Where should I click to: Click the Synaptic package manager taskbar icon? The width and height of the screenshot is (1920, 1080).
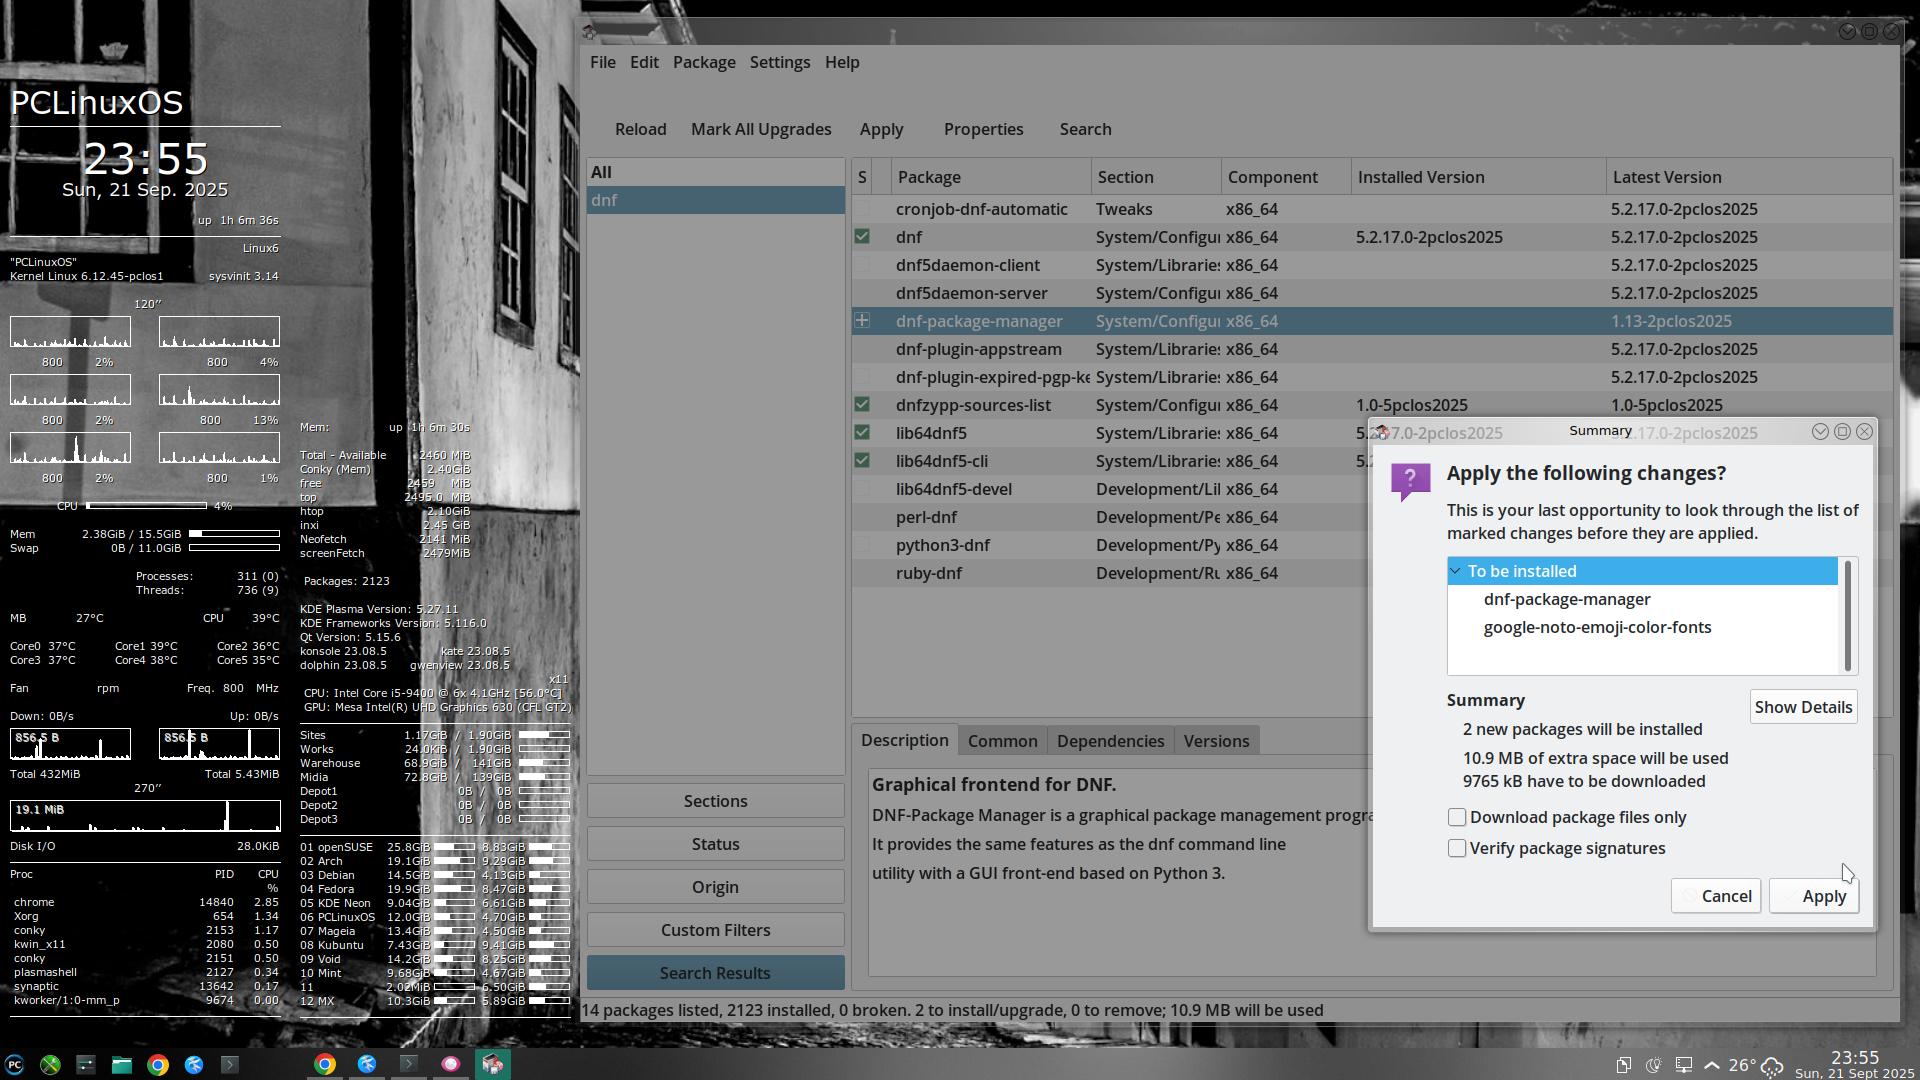(491, 1064)
